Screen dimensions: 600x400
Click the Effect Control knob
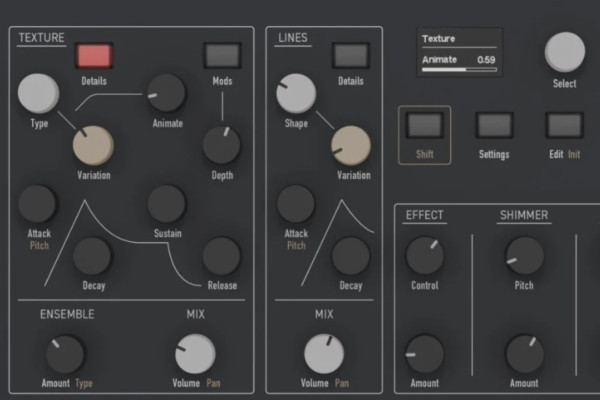pos(425,256)
